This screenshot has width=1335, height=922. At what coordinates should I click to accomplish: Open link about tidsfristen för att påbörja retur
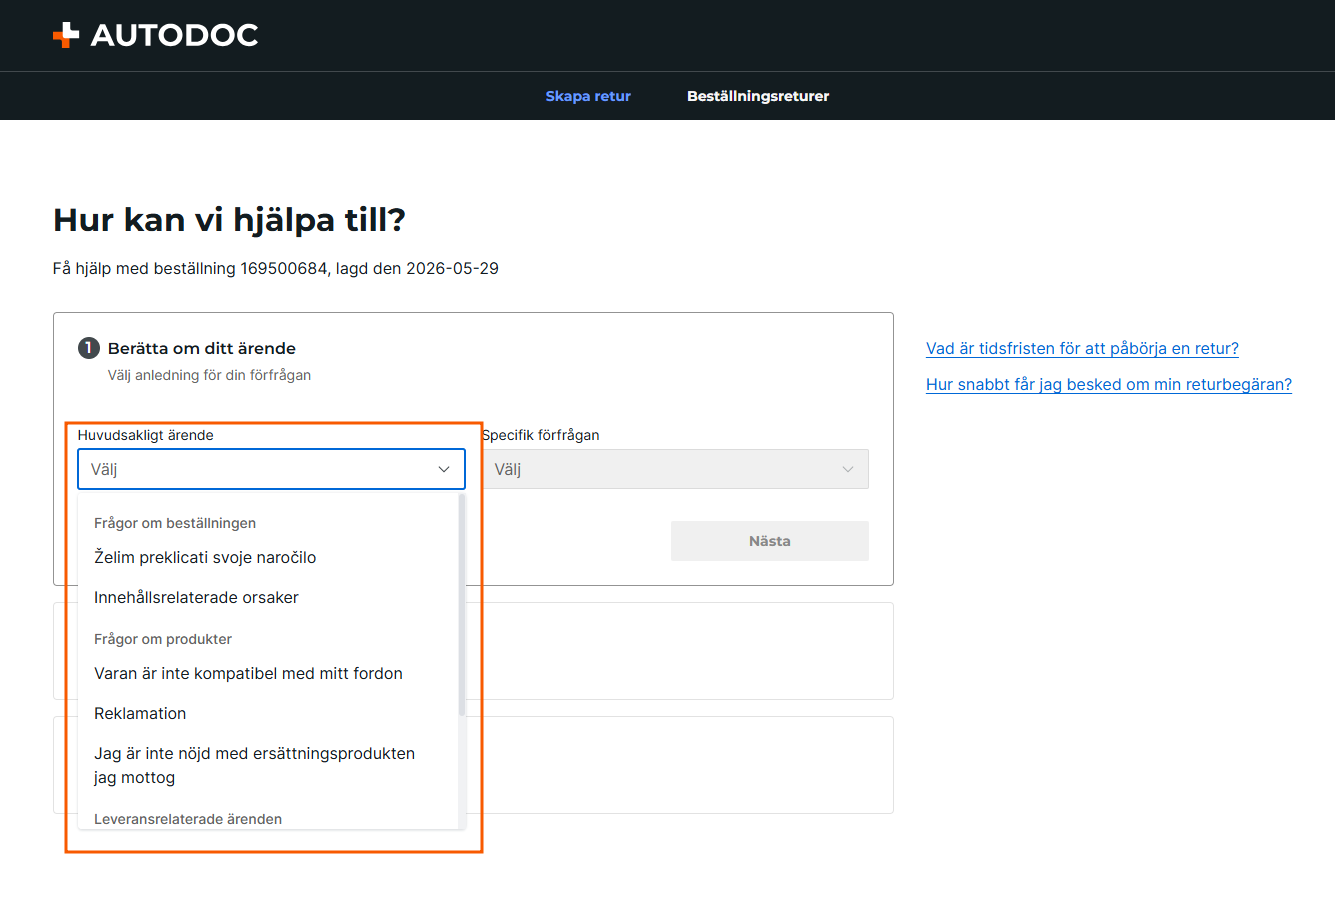pyautogui.click(x=1082, y=348)
